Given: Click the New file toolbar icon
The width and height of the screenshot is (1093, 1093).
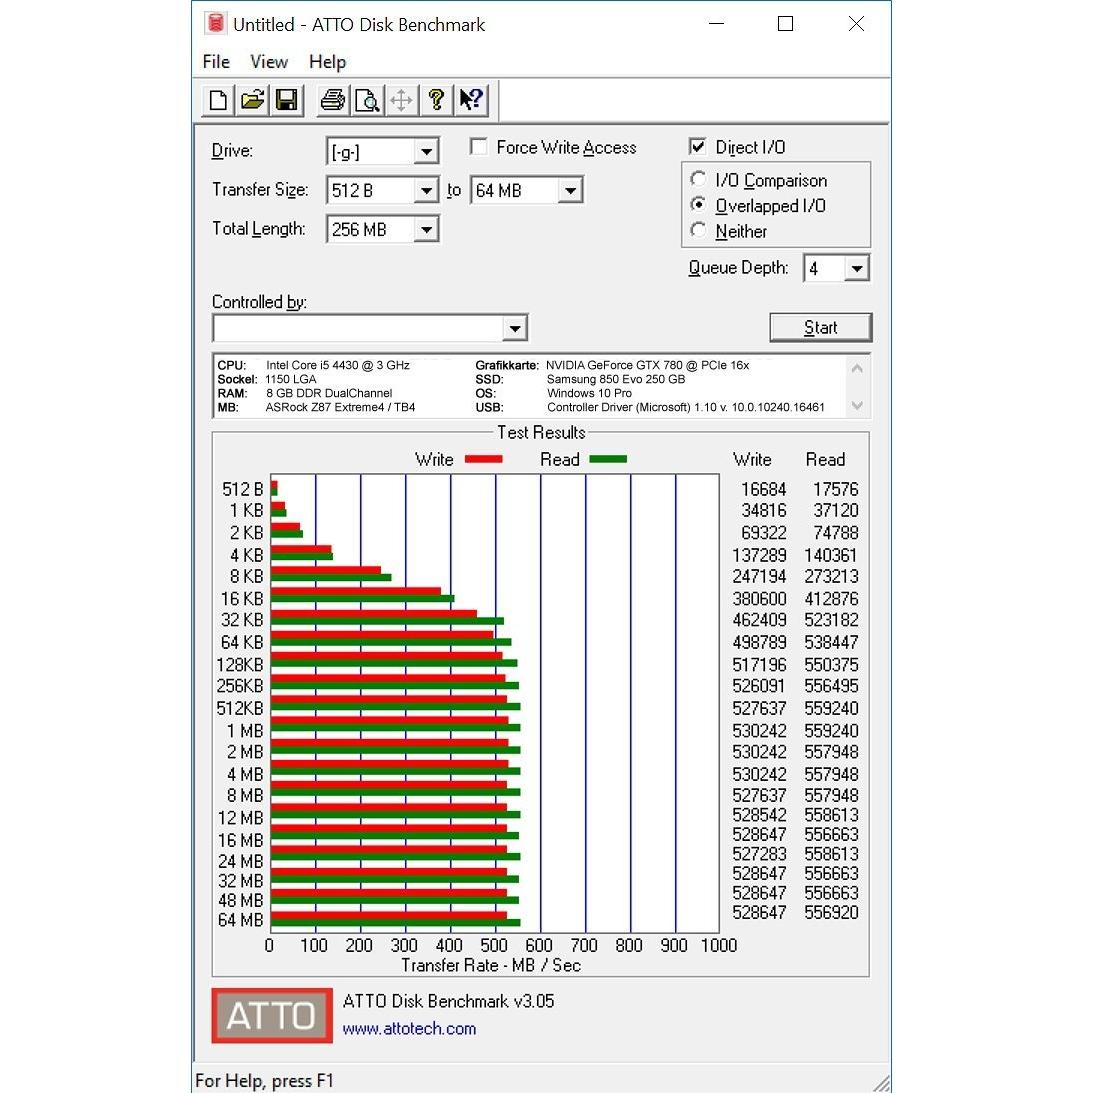Looking at the screenshot, I should [217, 100].
